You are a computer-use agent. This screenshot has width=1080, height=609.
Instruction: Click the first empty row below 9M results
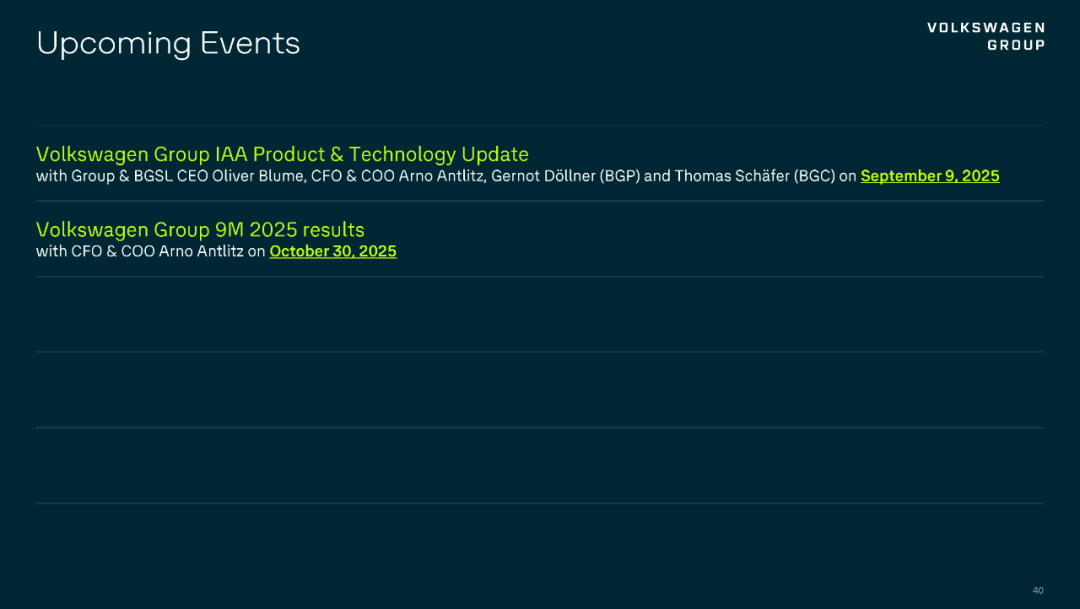pyautogui.click(x=540, y=314)
